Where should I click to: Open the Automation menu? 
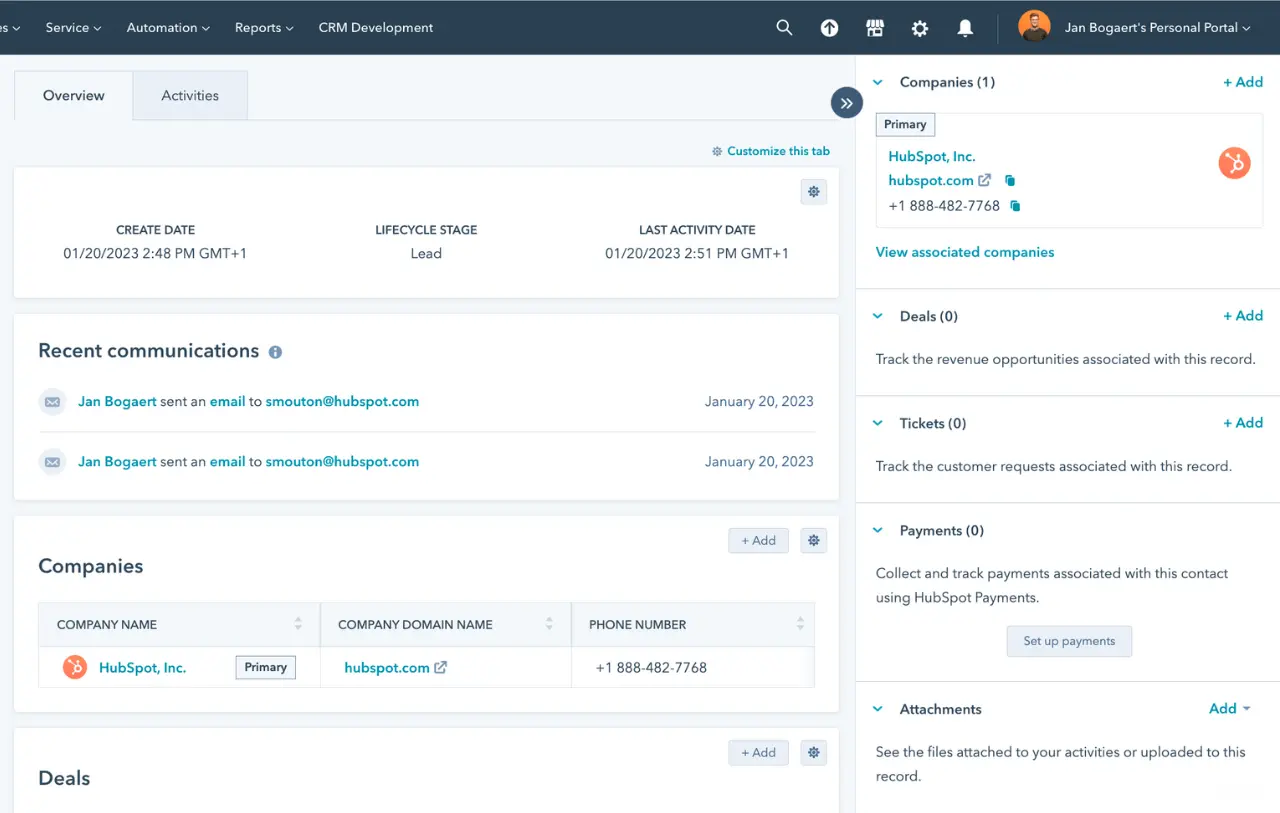tap(167, 28)
